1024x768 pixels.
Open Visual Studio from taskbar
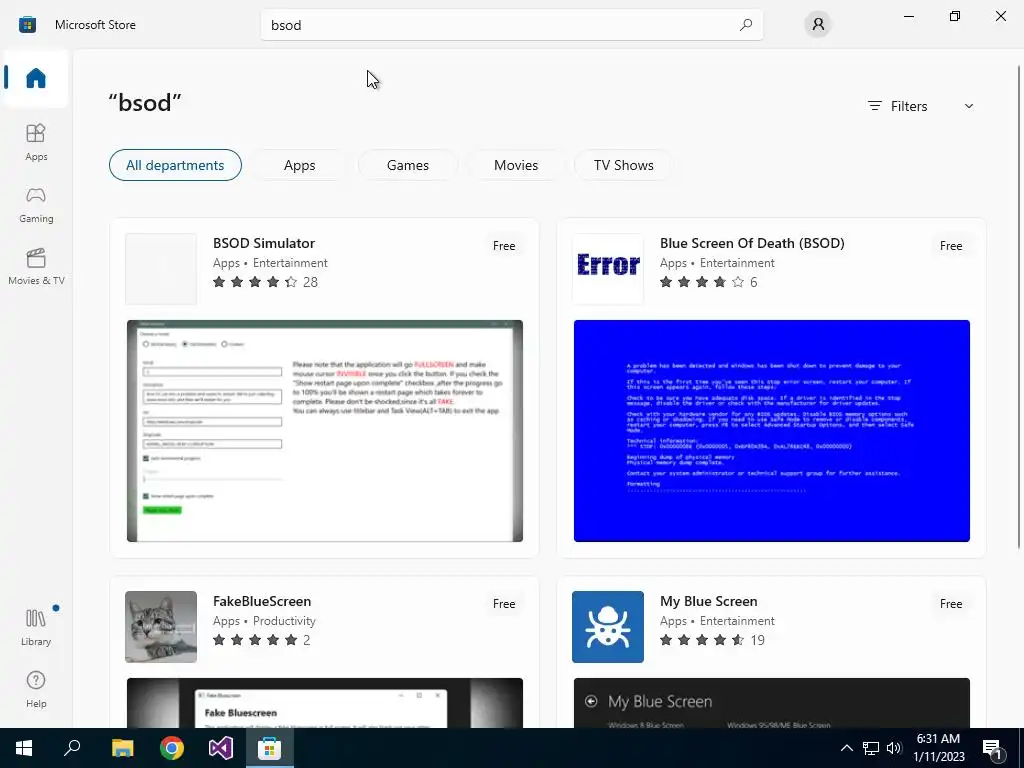pos(221,748)
